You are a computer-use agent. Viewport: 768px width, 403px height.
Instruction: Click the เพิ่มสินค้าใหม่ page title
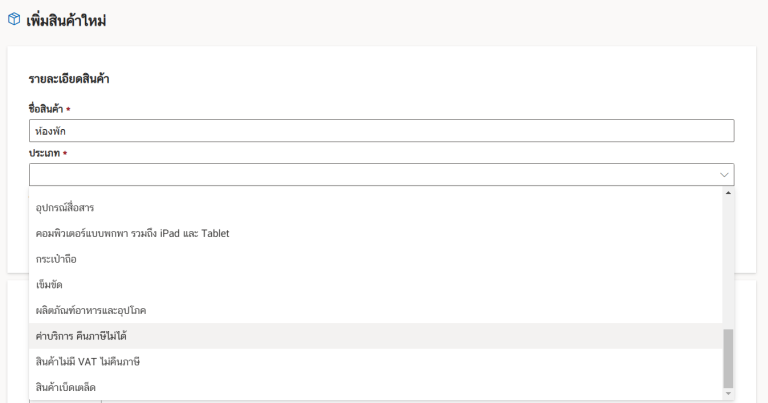67,20
